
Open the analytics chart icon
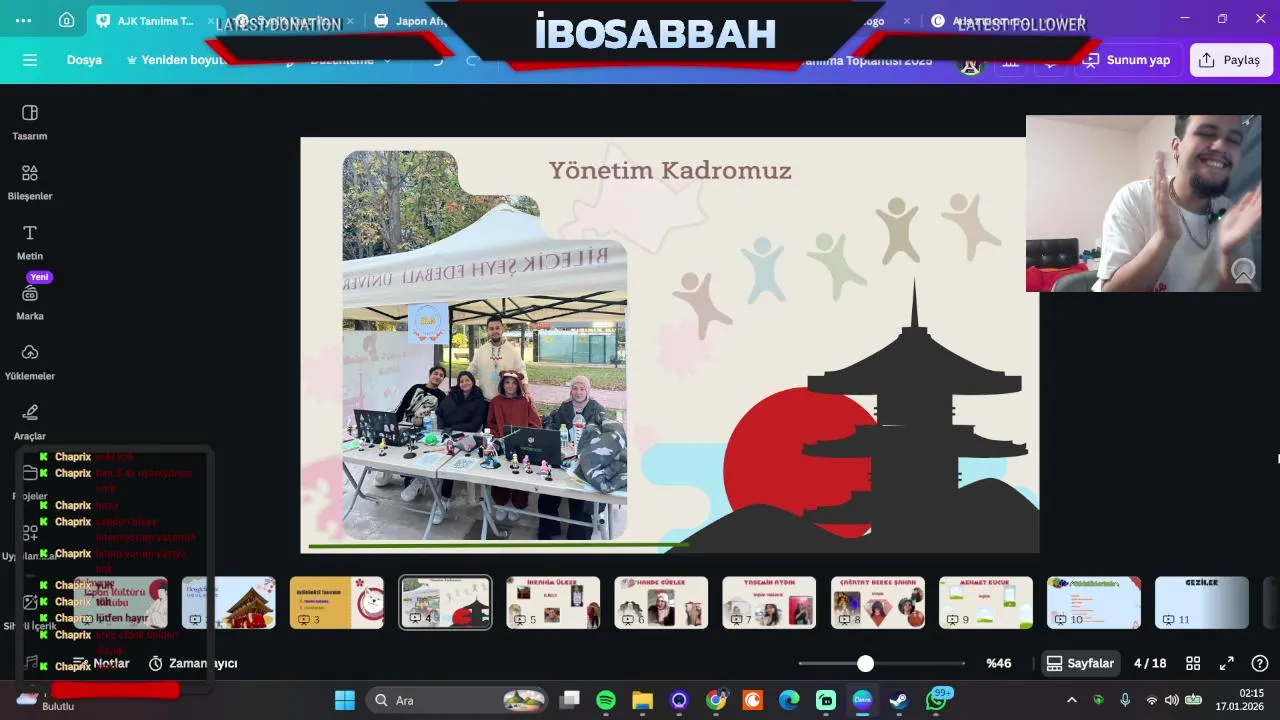1010,60
